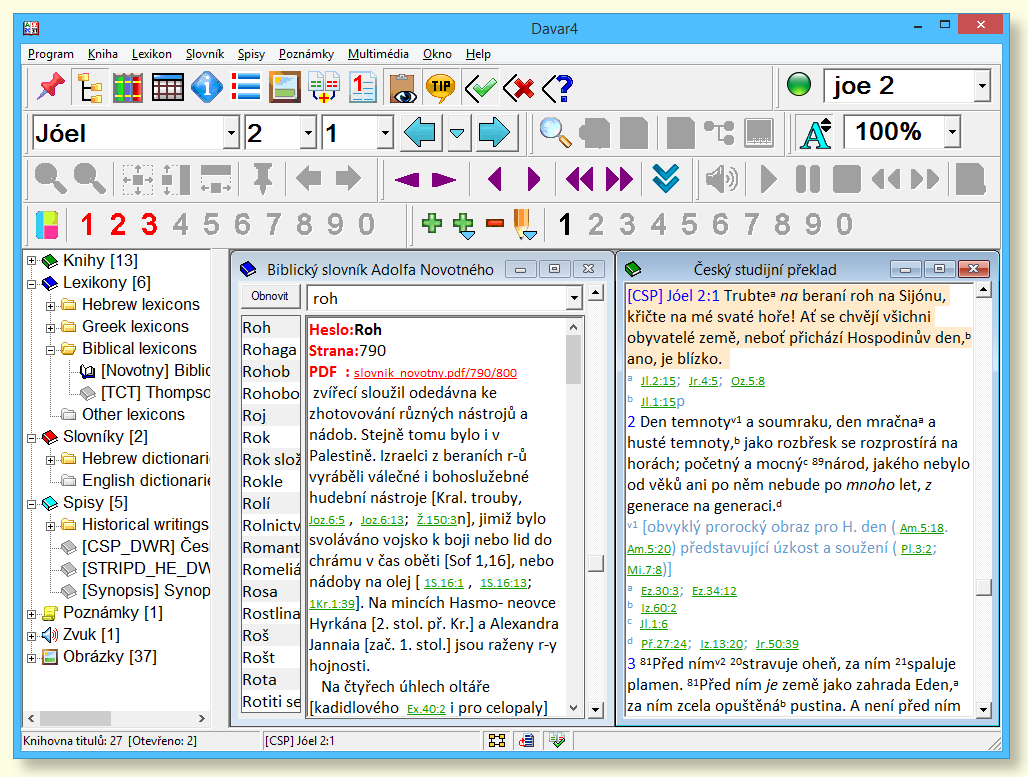The height and width of the screenshot is (777, 1028).
Task: Open the TIP speech bubble icon
Action: pyautogui.click(x=440, y=88)
